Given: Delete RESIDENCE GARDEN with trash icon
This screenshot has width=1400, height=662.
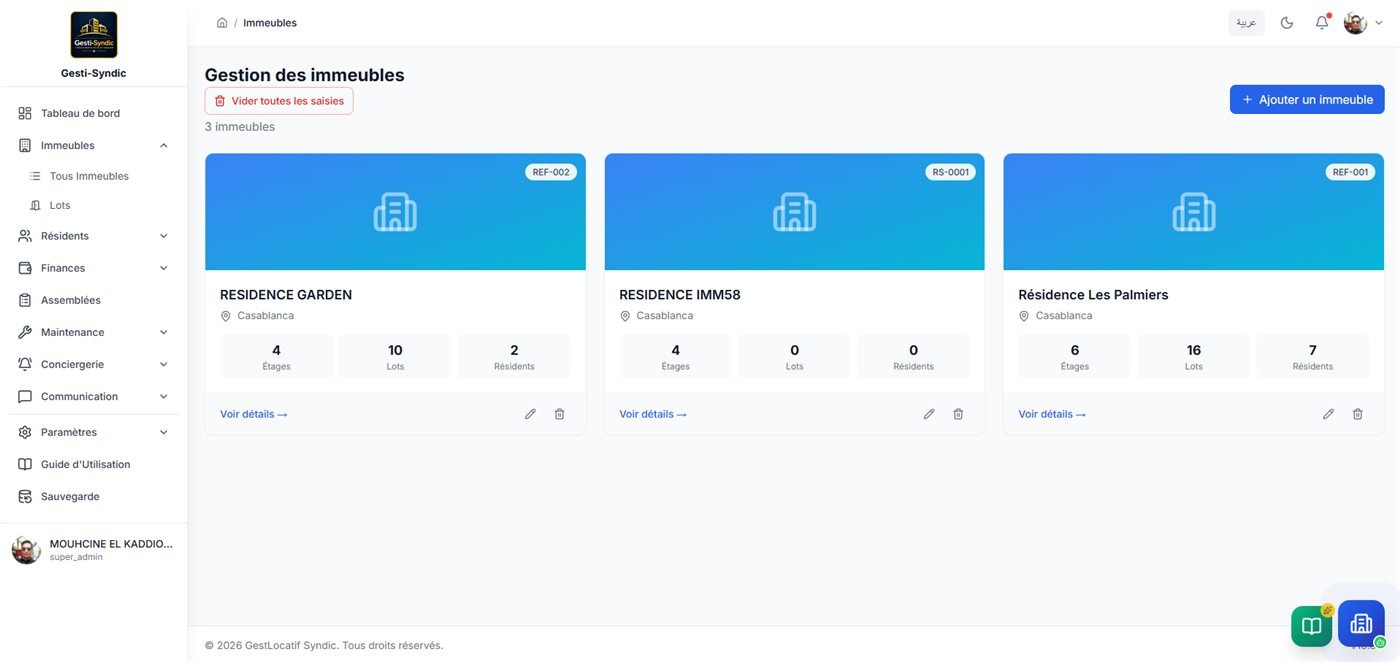Looking at the screenshot, I should pos(559,414).
